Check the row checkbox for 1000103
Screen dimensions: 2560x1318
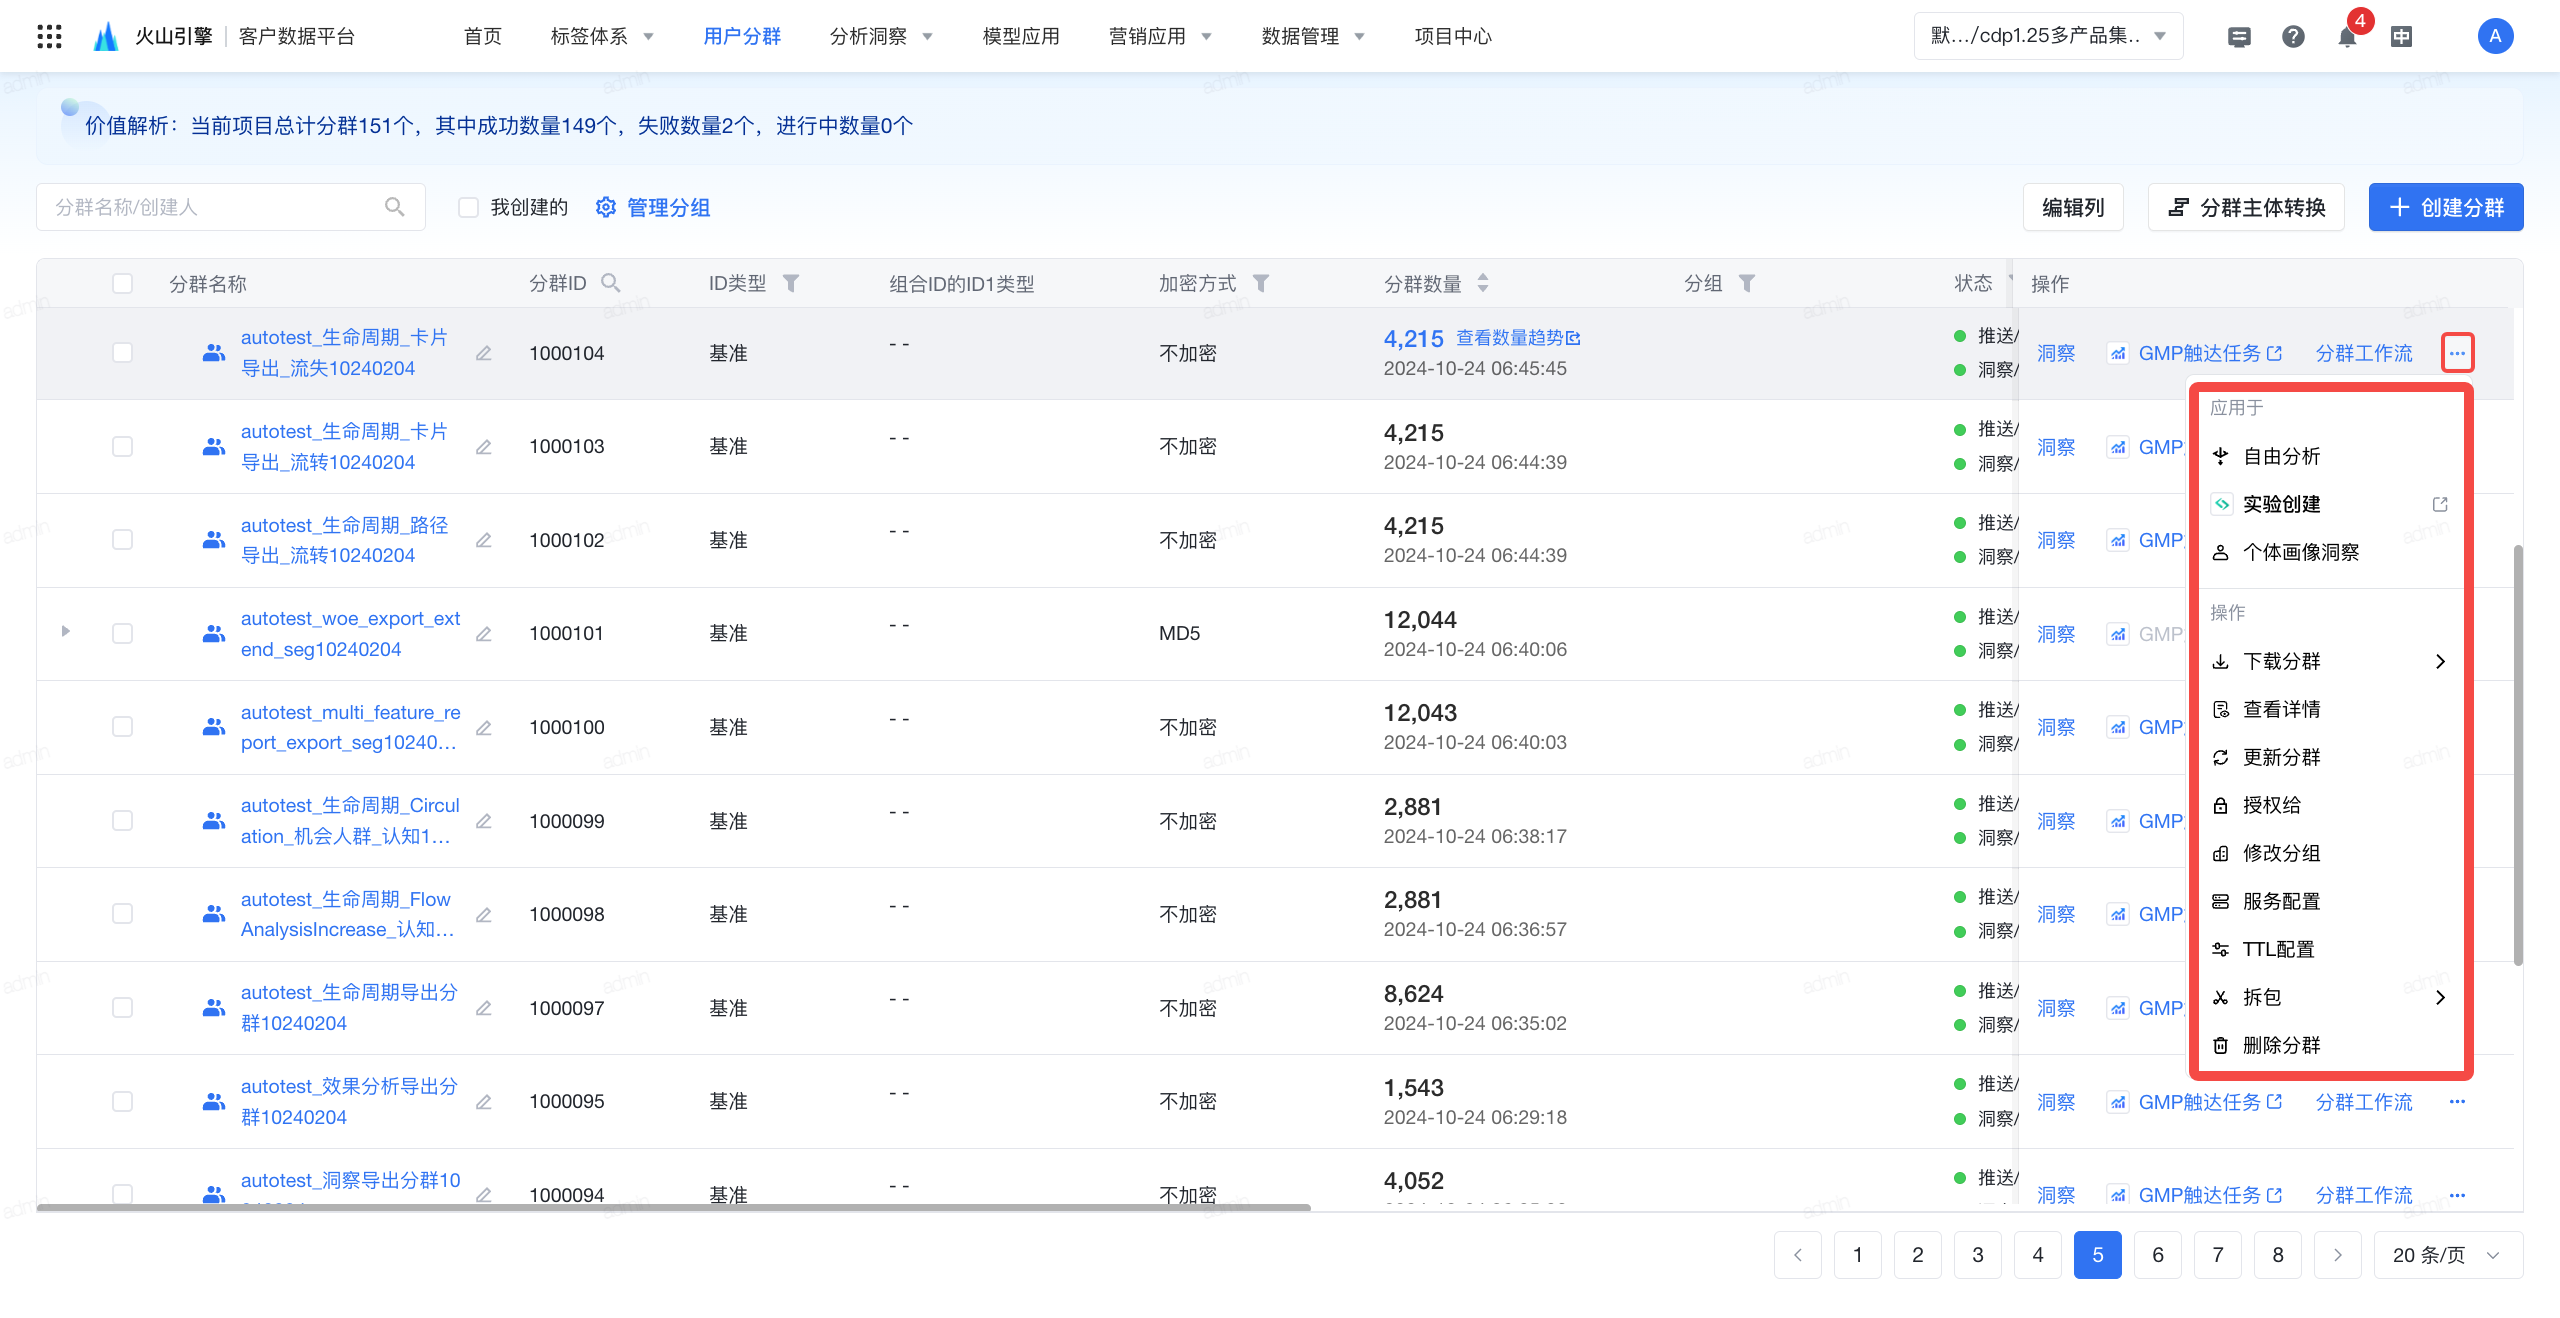pyautogui.click(x=122, y=446)
